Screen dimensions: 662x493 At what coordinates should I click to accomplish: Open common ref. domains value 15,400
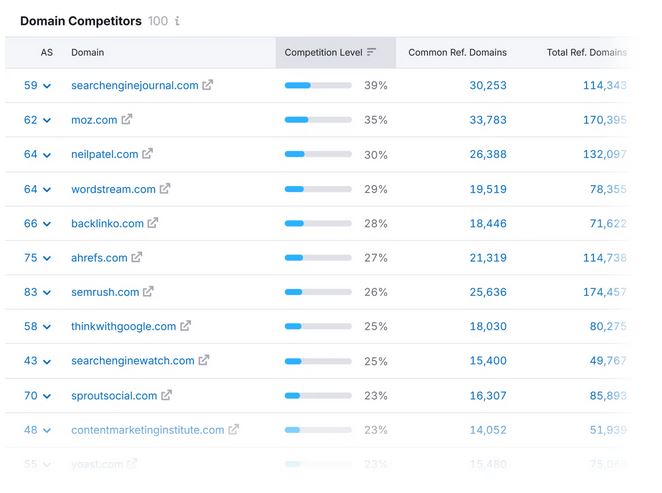(488, 361)
